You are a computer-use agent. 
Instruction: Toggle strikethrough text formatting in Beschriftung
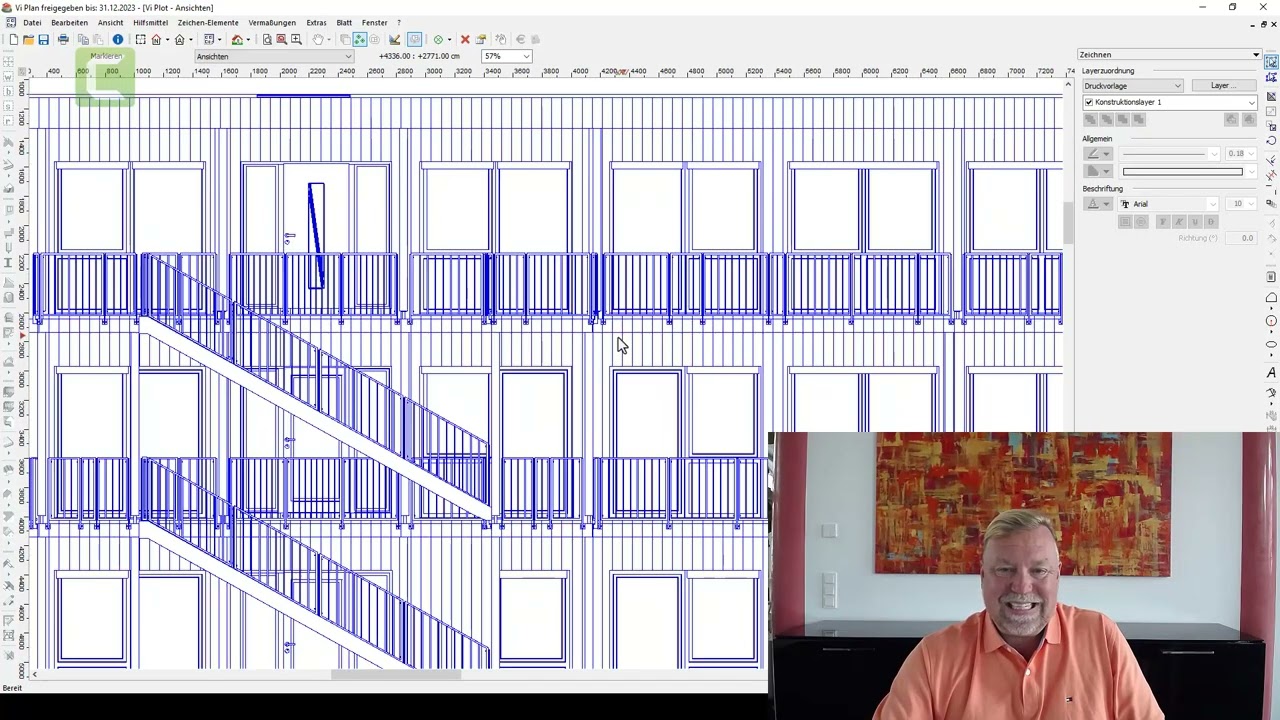(x=1211, y=222)
